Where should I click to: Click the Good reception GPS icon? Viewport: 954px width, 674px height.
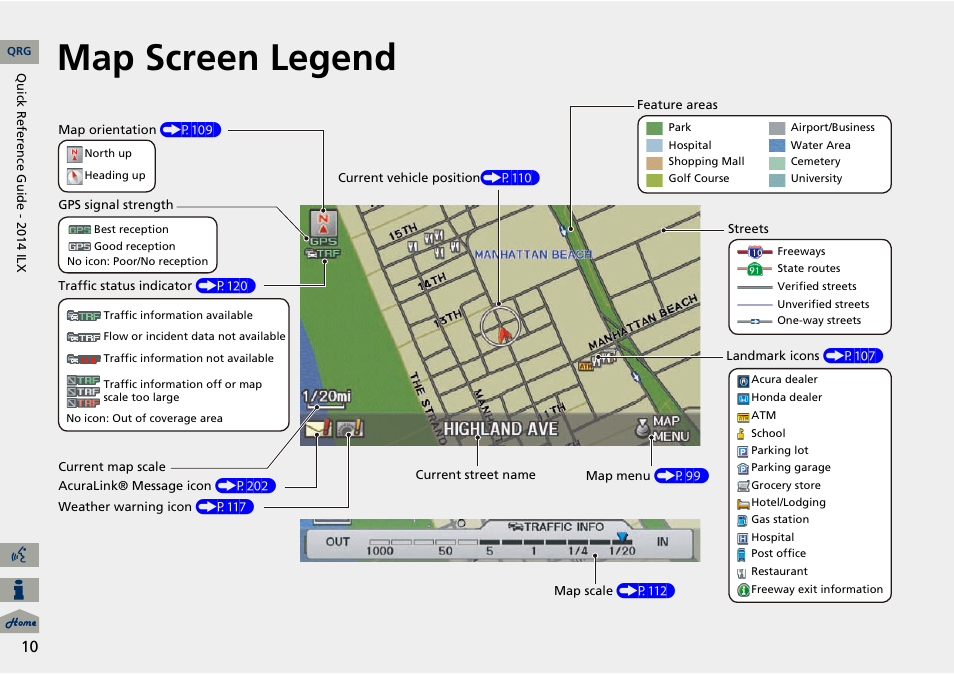[x=80, y=246]
